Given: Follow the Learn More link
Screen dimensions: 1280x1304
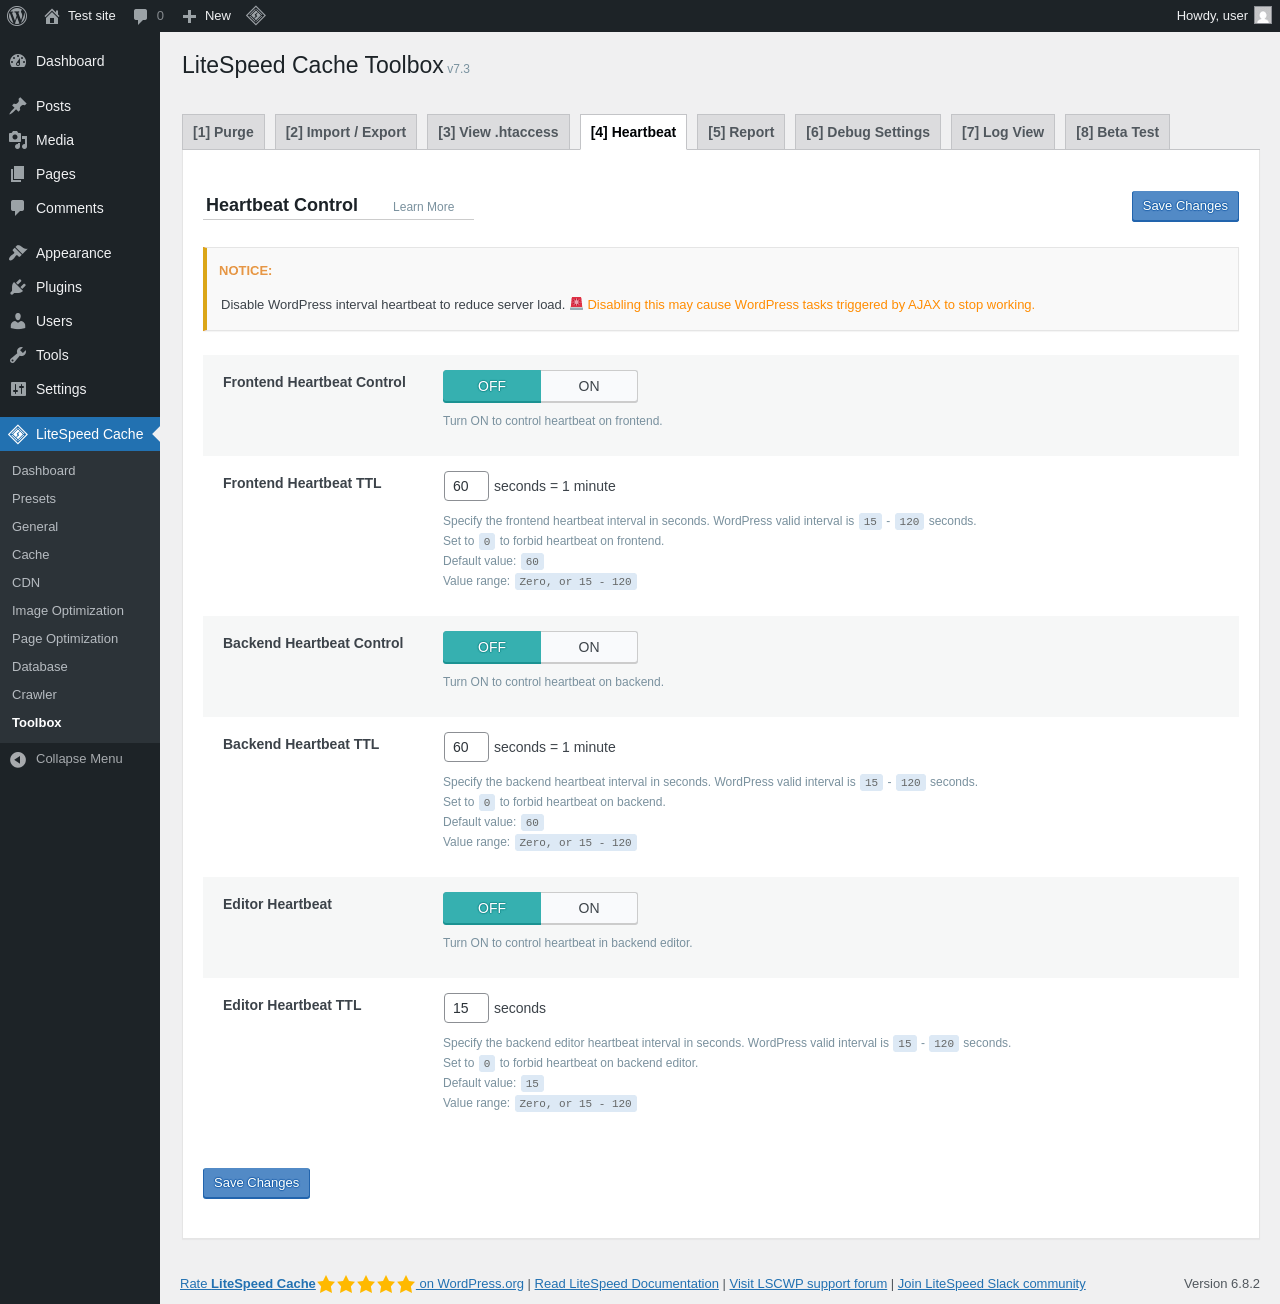Looking at the screenshot, I should pos(423,207).
